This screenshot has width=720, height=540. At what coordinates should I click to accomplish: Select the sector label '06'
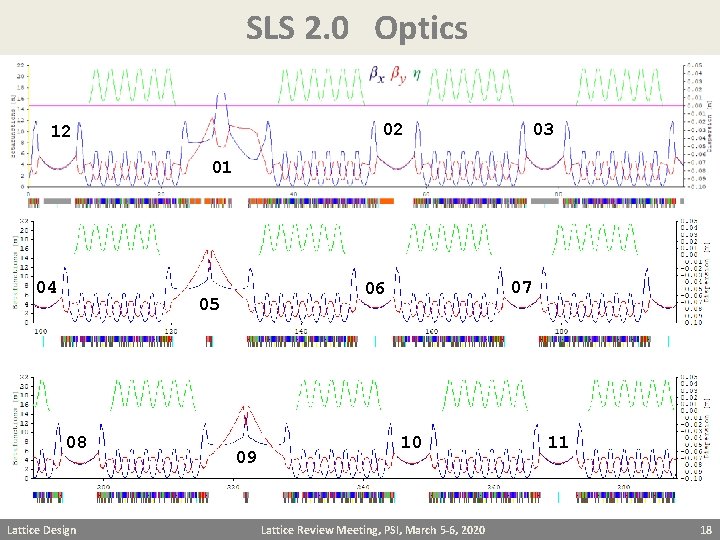[375, 288]
